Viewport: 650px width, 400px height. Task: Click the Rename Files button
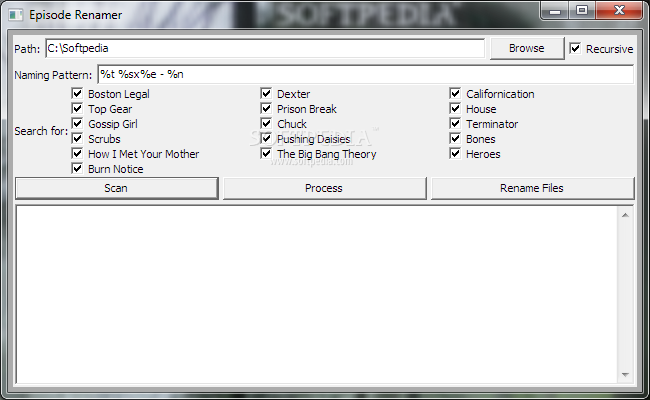[533, 188]
